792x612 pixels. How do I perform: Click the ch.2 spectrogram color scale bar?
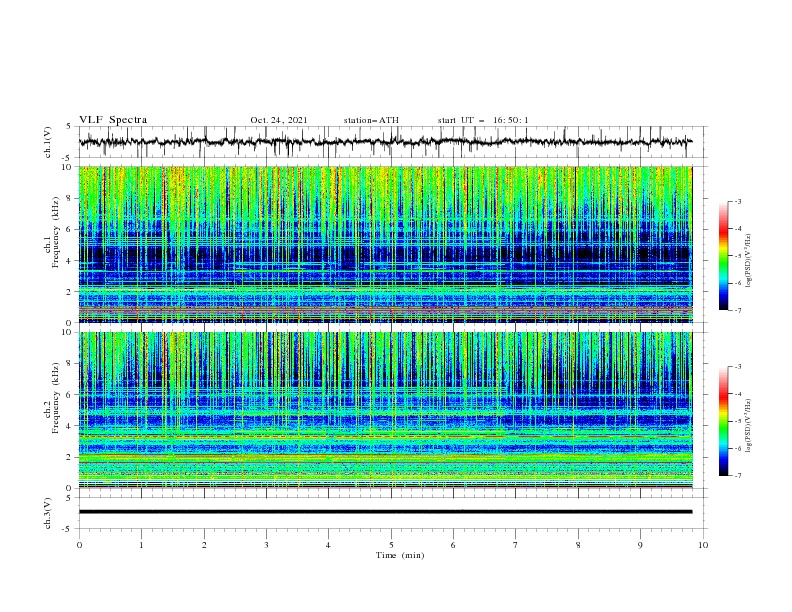pos(724,421)
